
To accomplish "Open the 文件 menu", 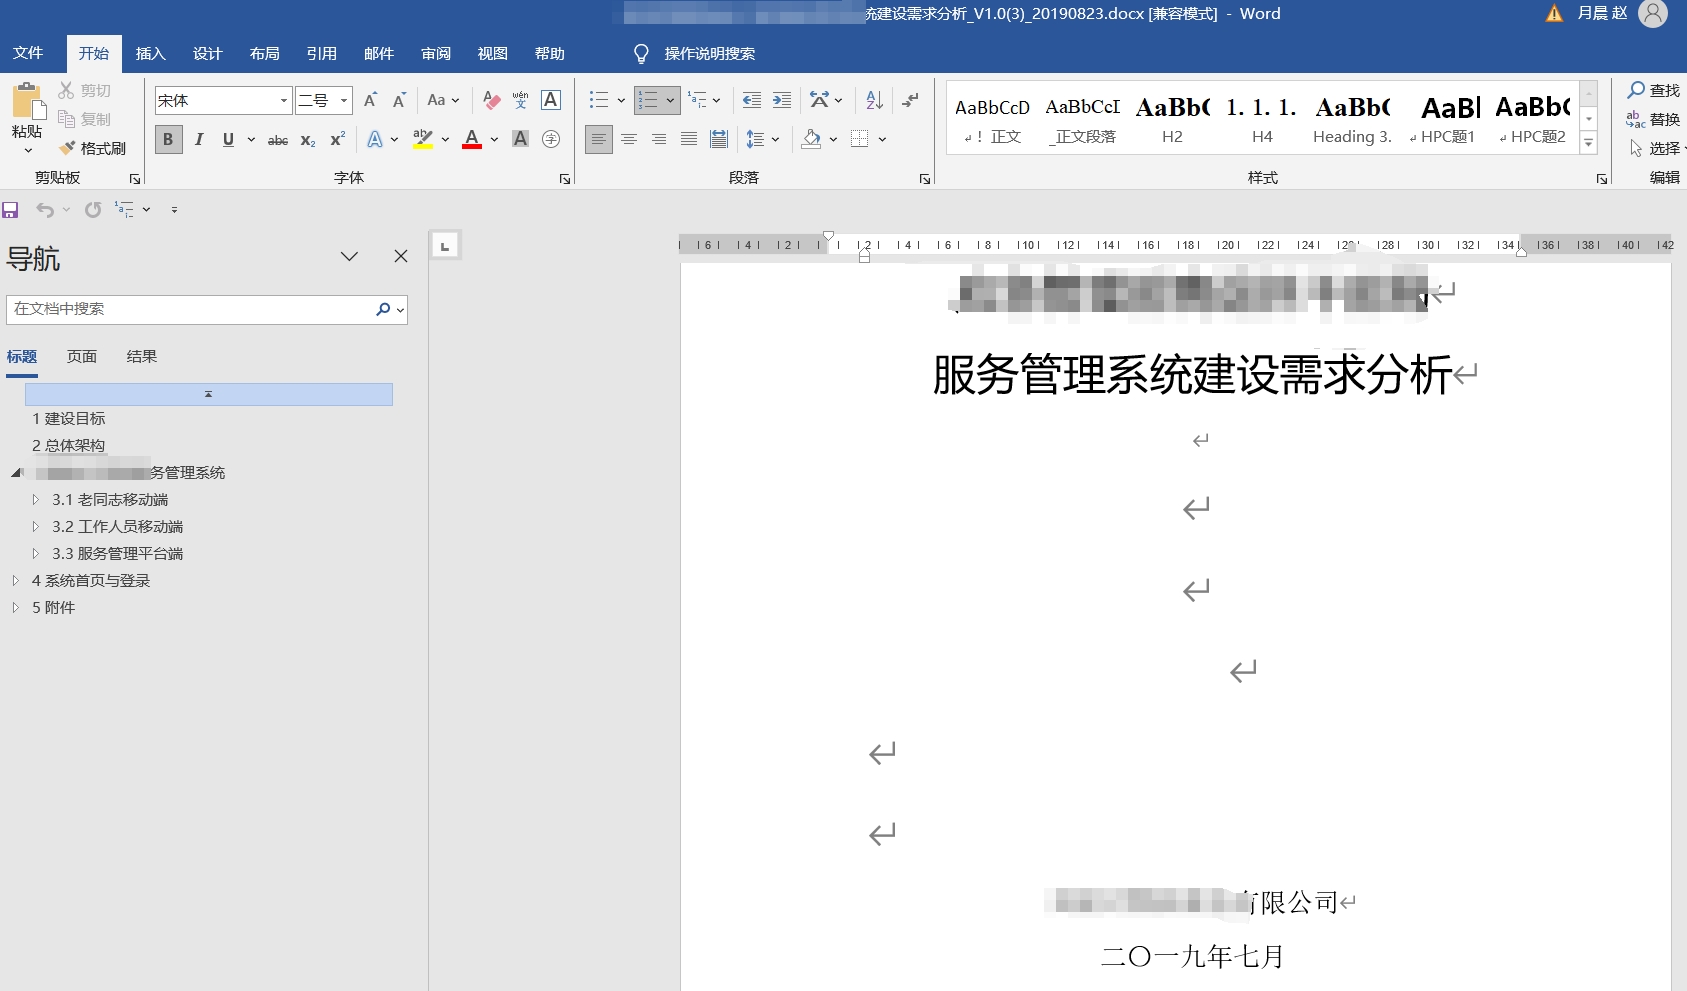I will coord(28,53).
